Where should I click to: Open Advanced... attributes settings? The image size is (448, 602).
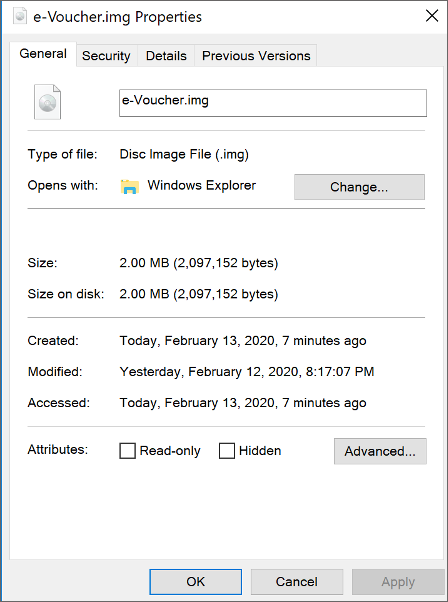tap(380, 451)
